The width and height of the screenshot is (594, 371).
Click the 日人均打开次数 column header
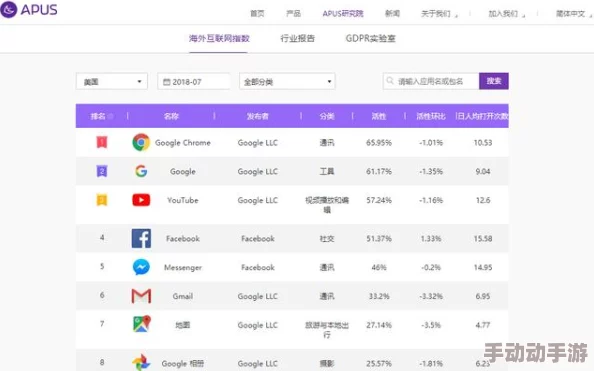point(482,116)
